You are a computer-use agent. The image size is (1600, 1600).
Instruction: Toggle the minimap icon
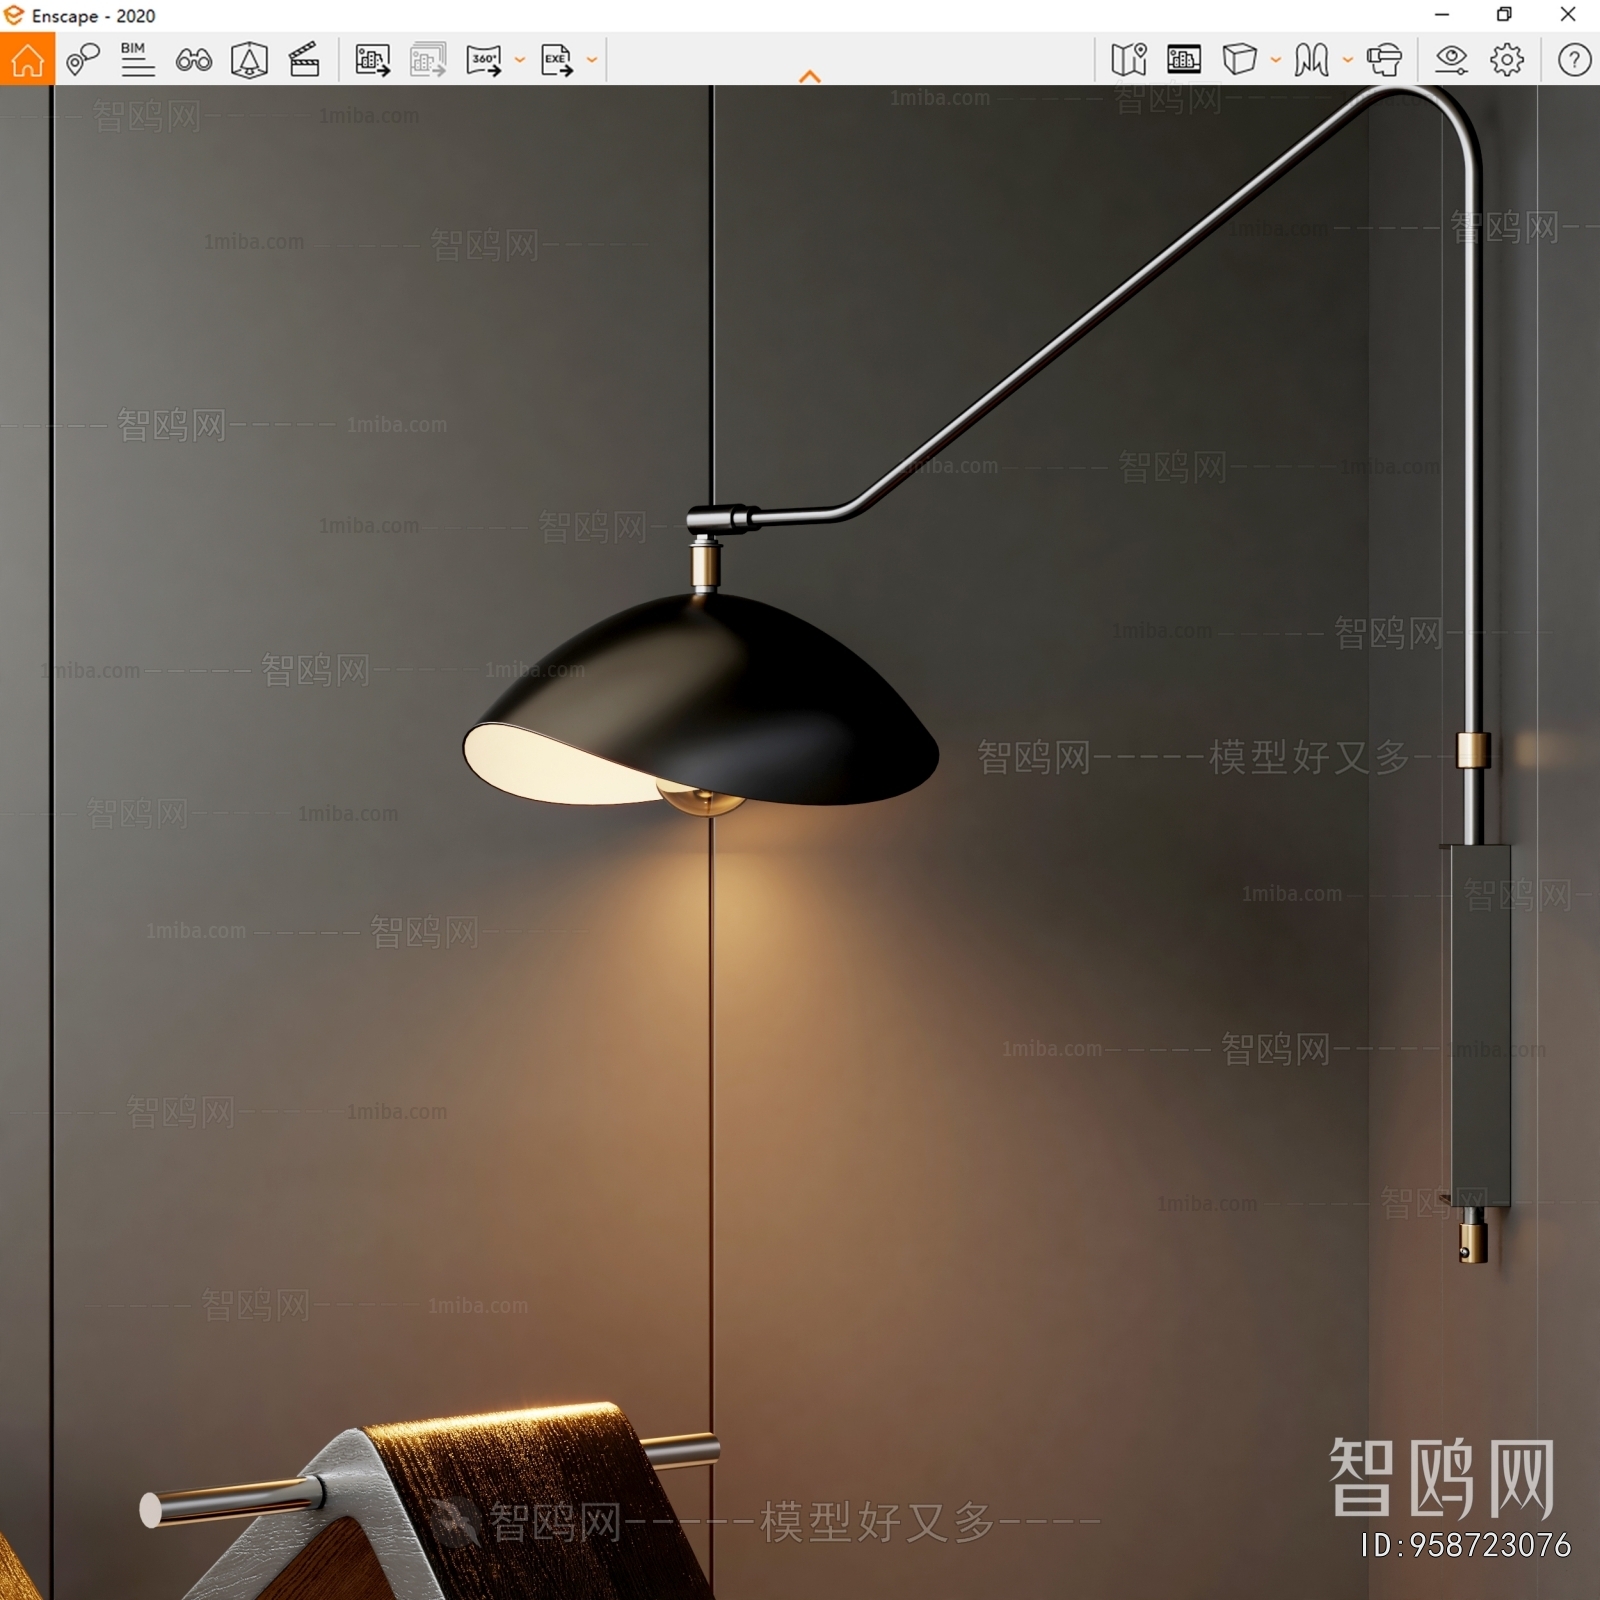[1129, 60]
